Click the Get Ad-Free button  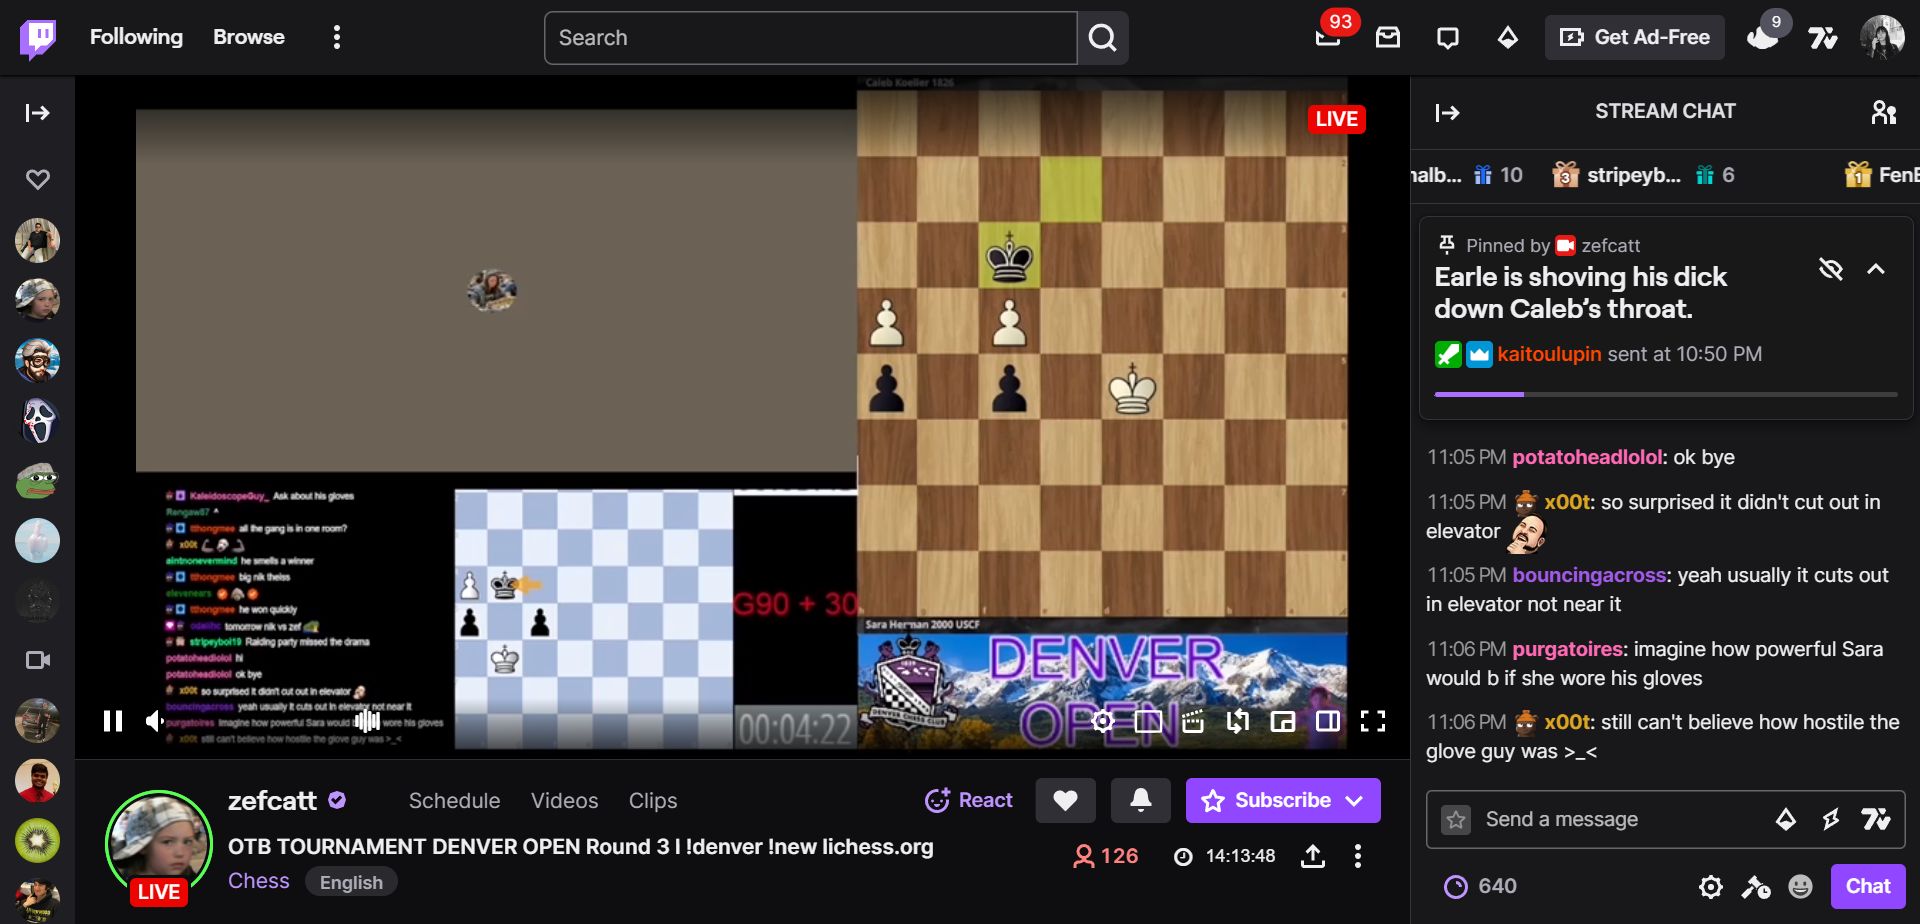point(1634,38)
